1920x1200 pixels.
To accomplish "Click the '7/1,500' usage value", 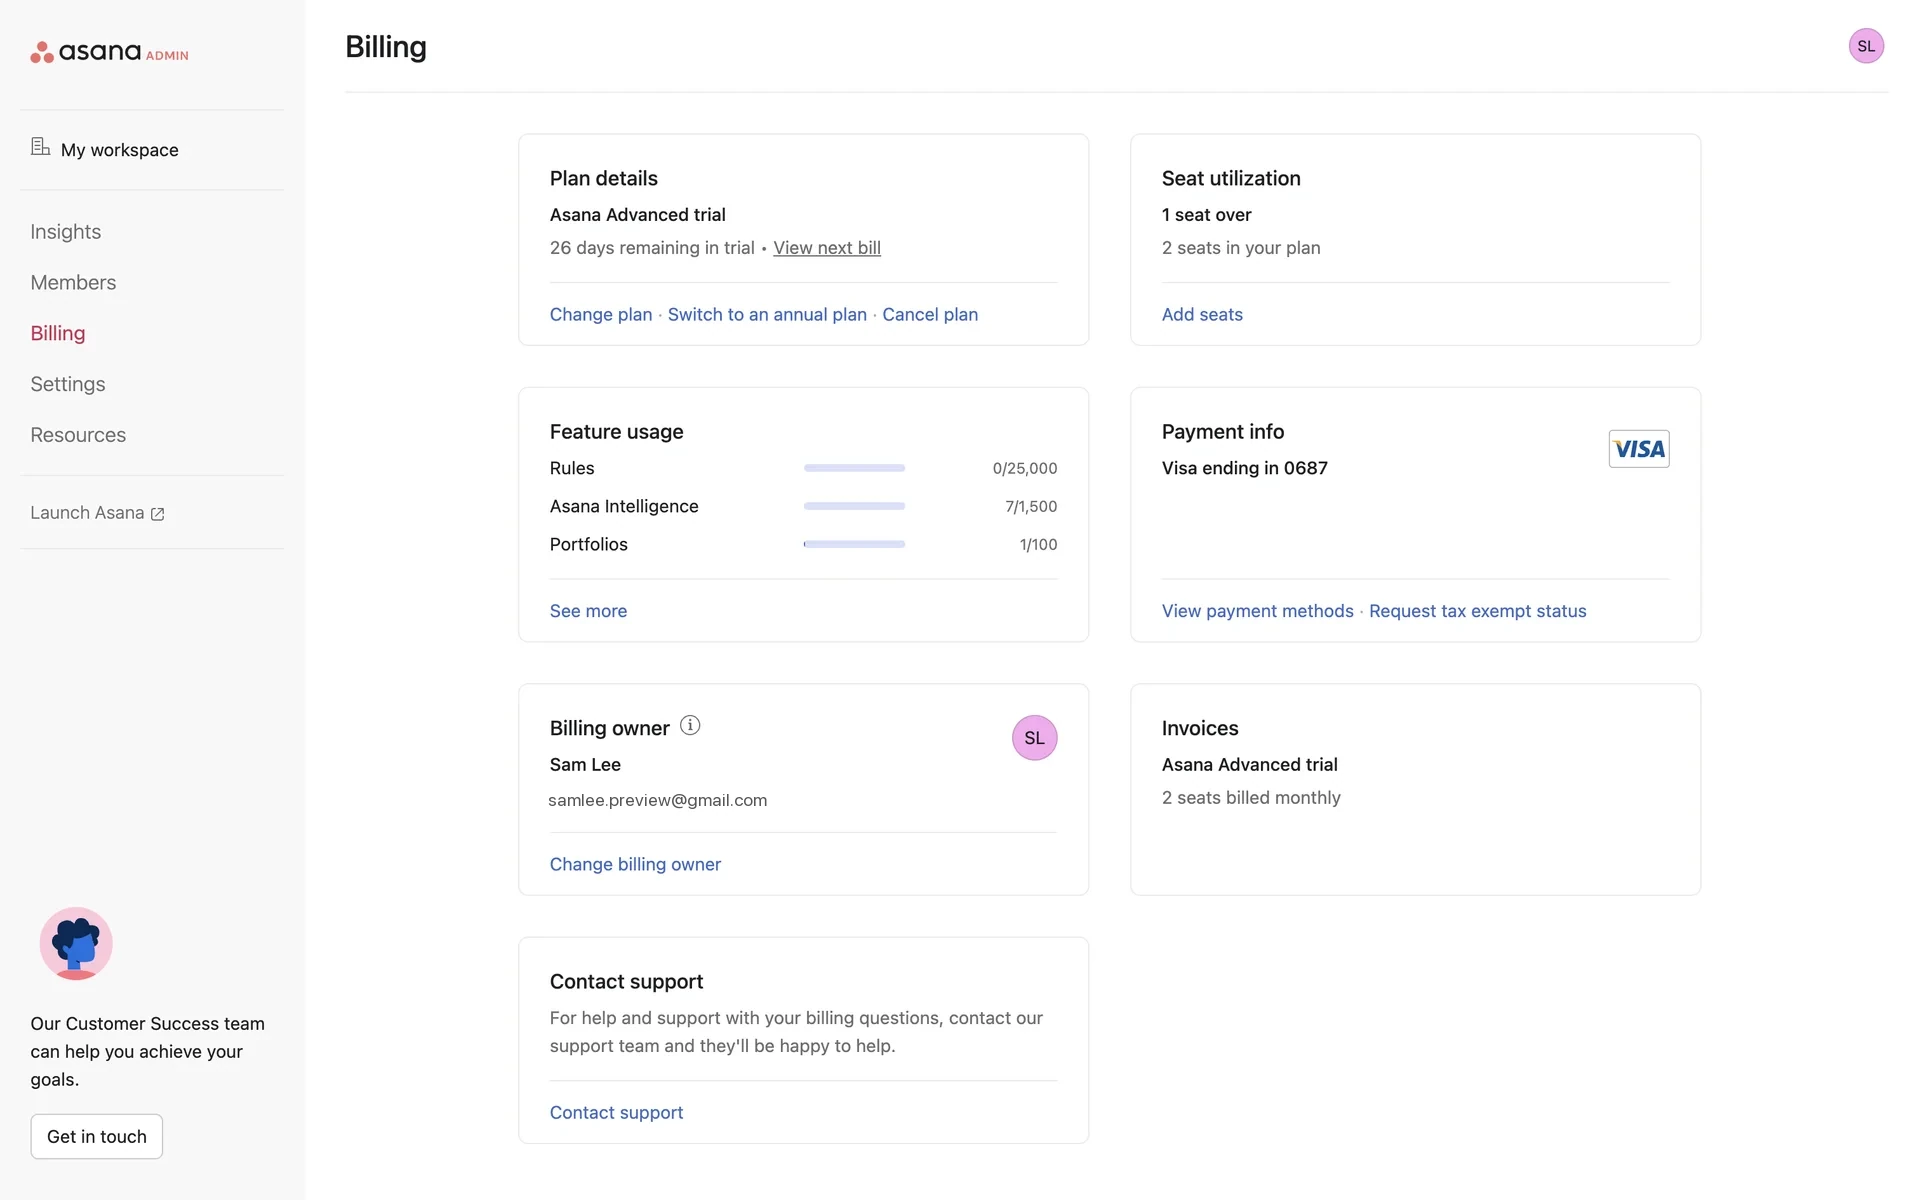I will coord(1031,506).
